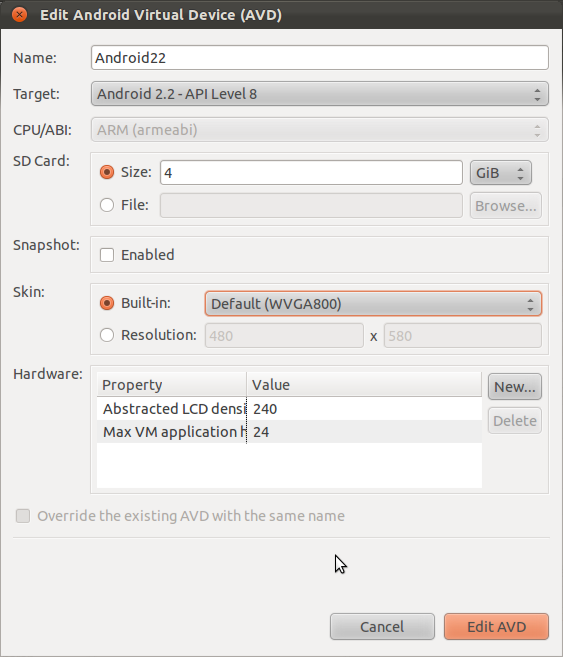Click the Cancel button

pyautogui.click(x=382, y=627)
